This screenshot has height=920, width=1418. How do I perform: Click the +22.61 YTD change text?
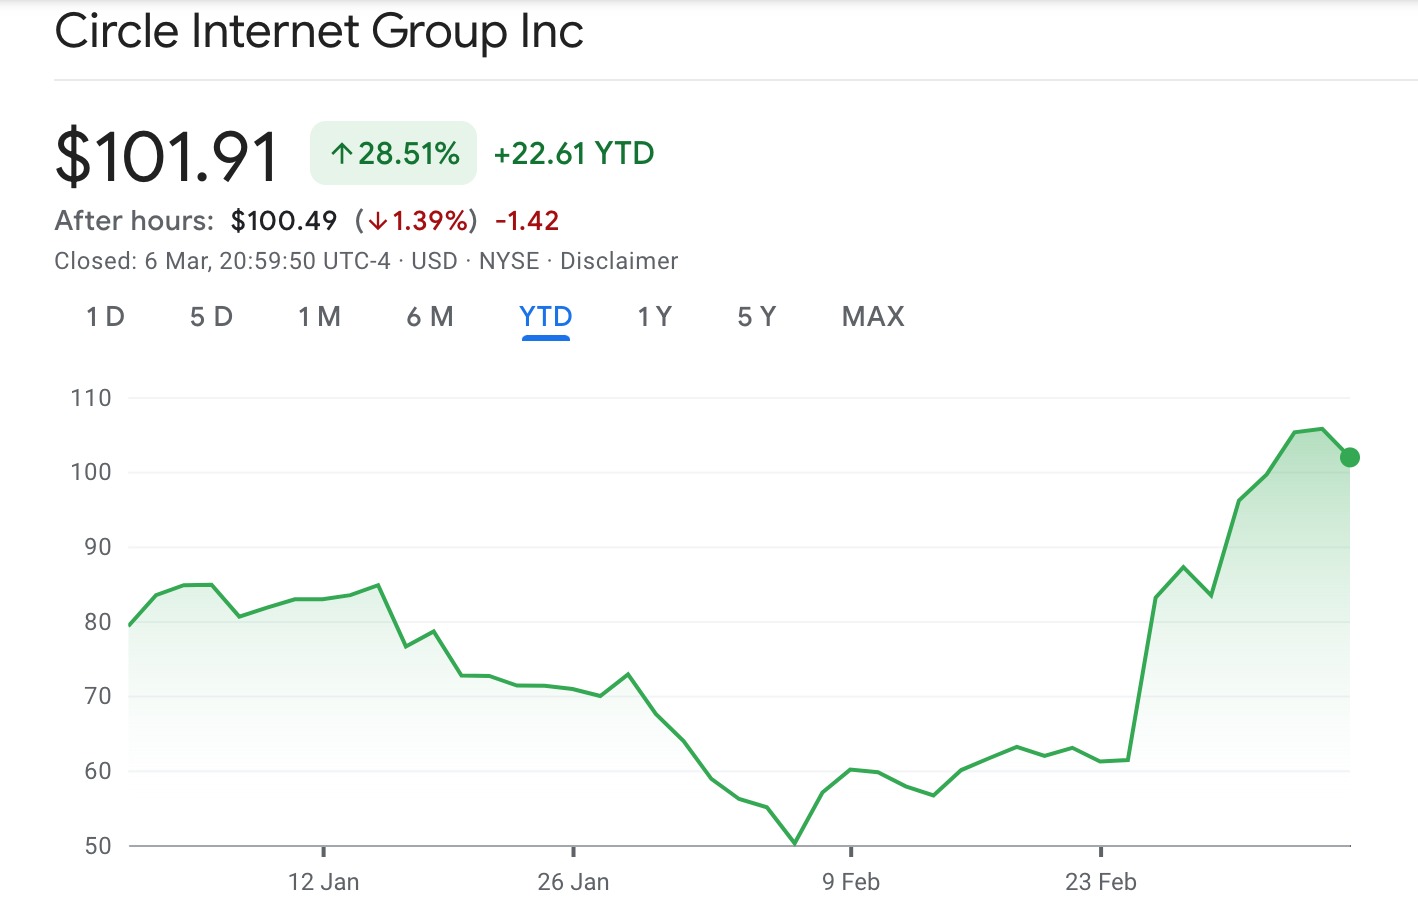(574, 153)
